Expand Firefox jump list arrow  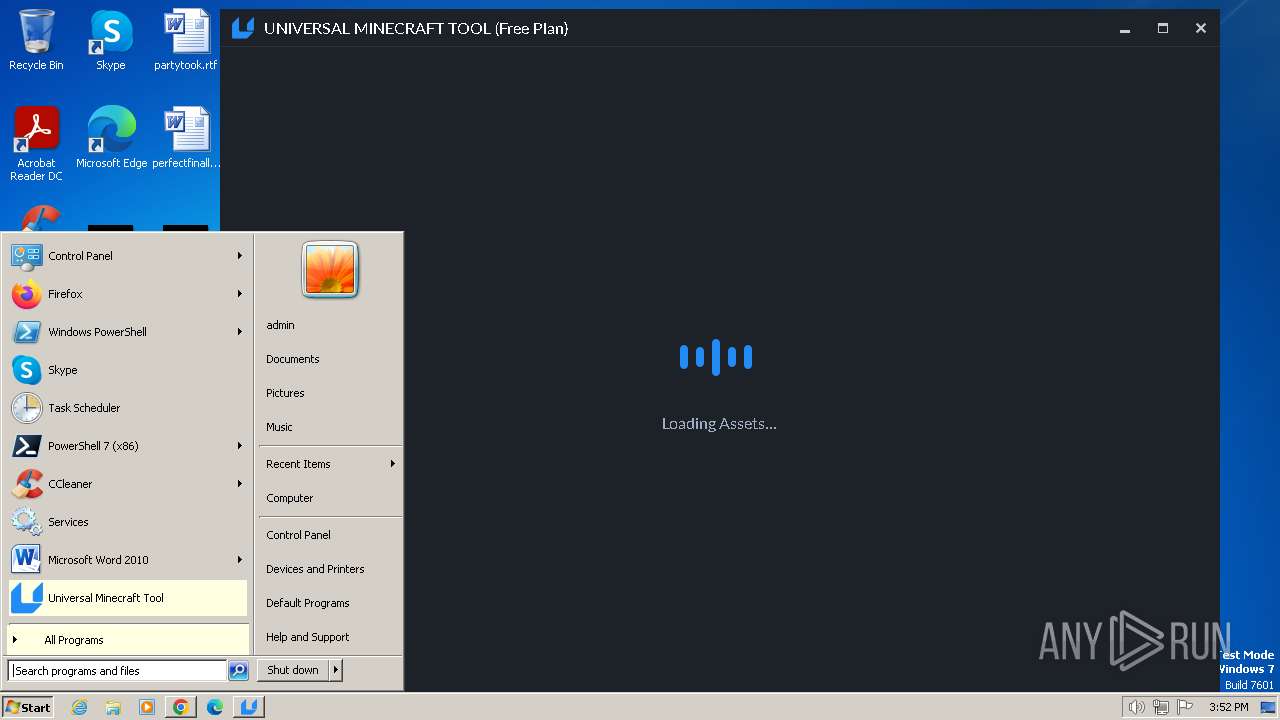(x=240, y=294)
